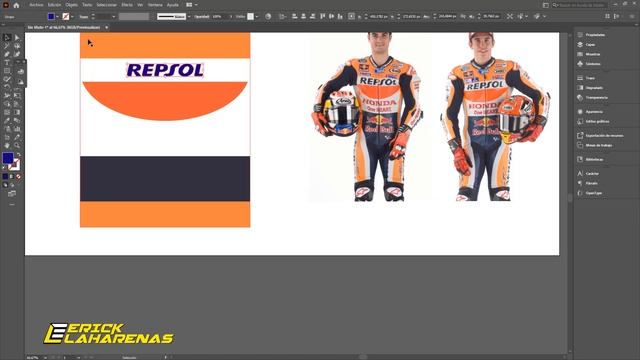
Task: Open the Transparencia panel
Action: [593, 98]
